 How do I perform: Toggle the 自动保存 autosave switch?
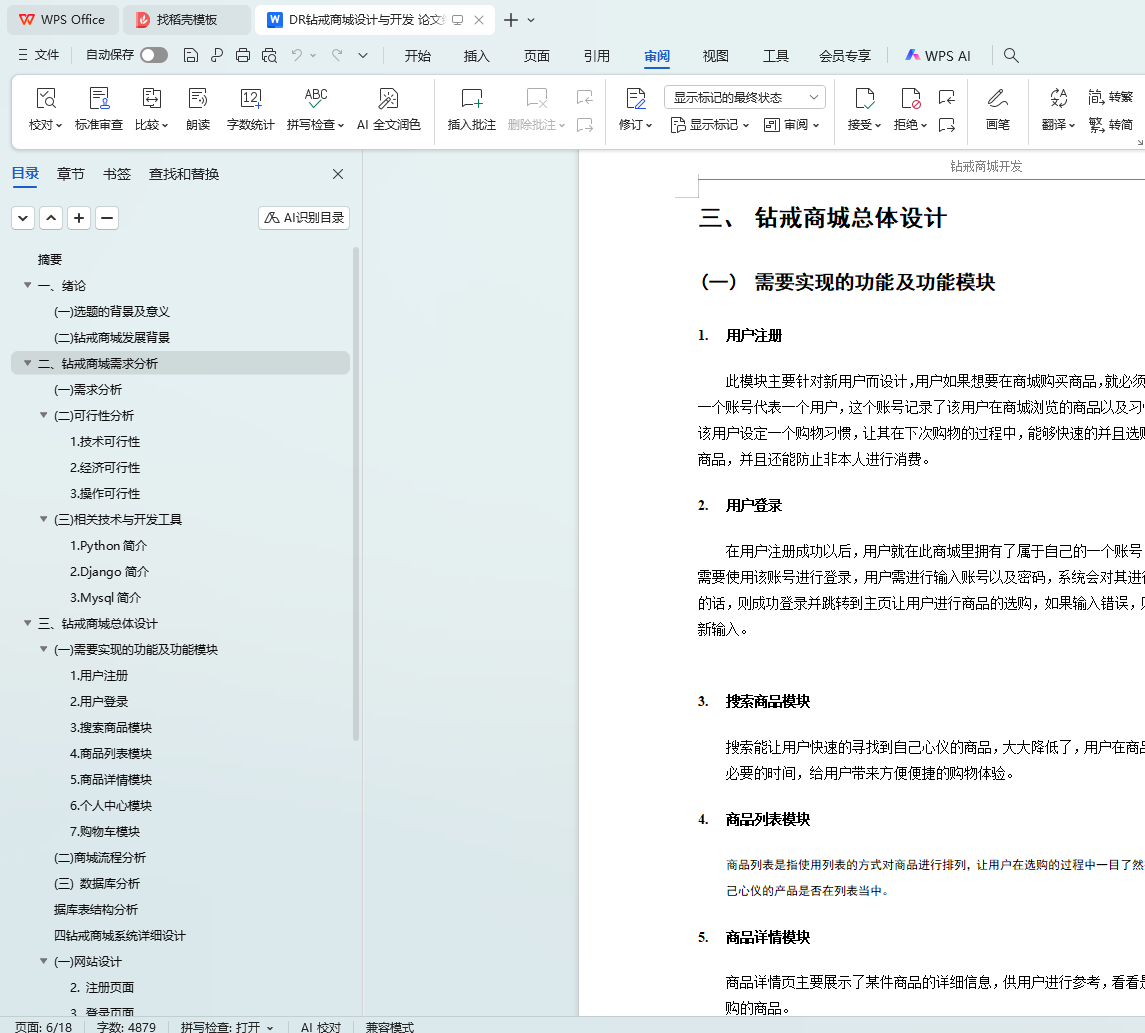pos(154,55)
